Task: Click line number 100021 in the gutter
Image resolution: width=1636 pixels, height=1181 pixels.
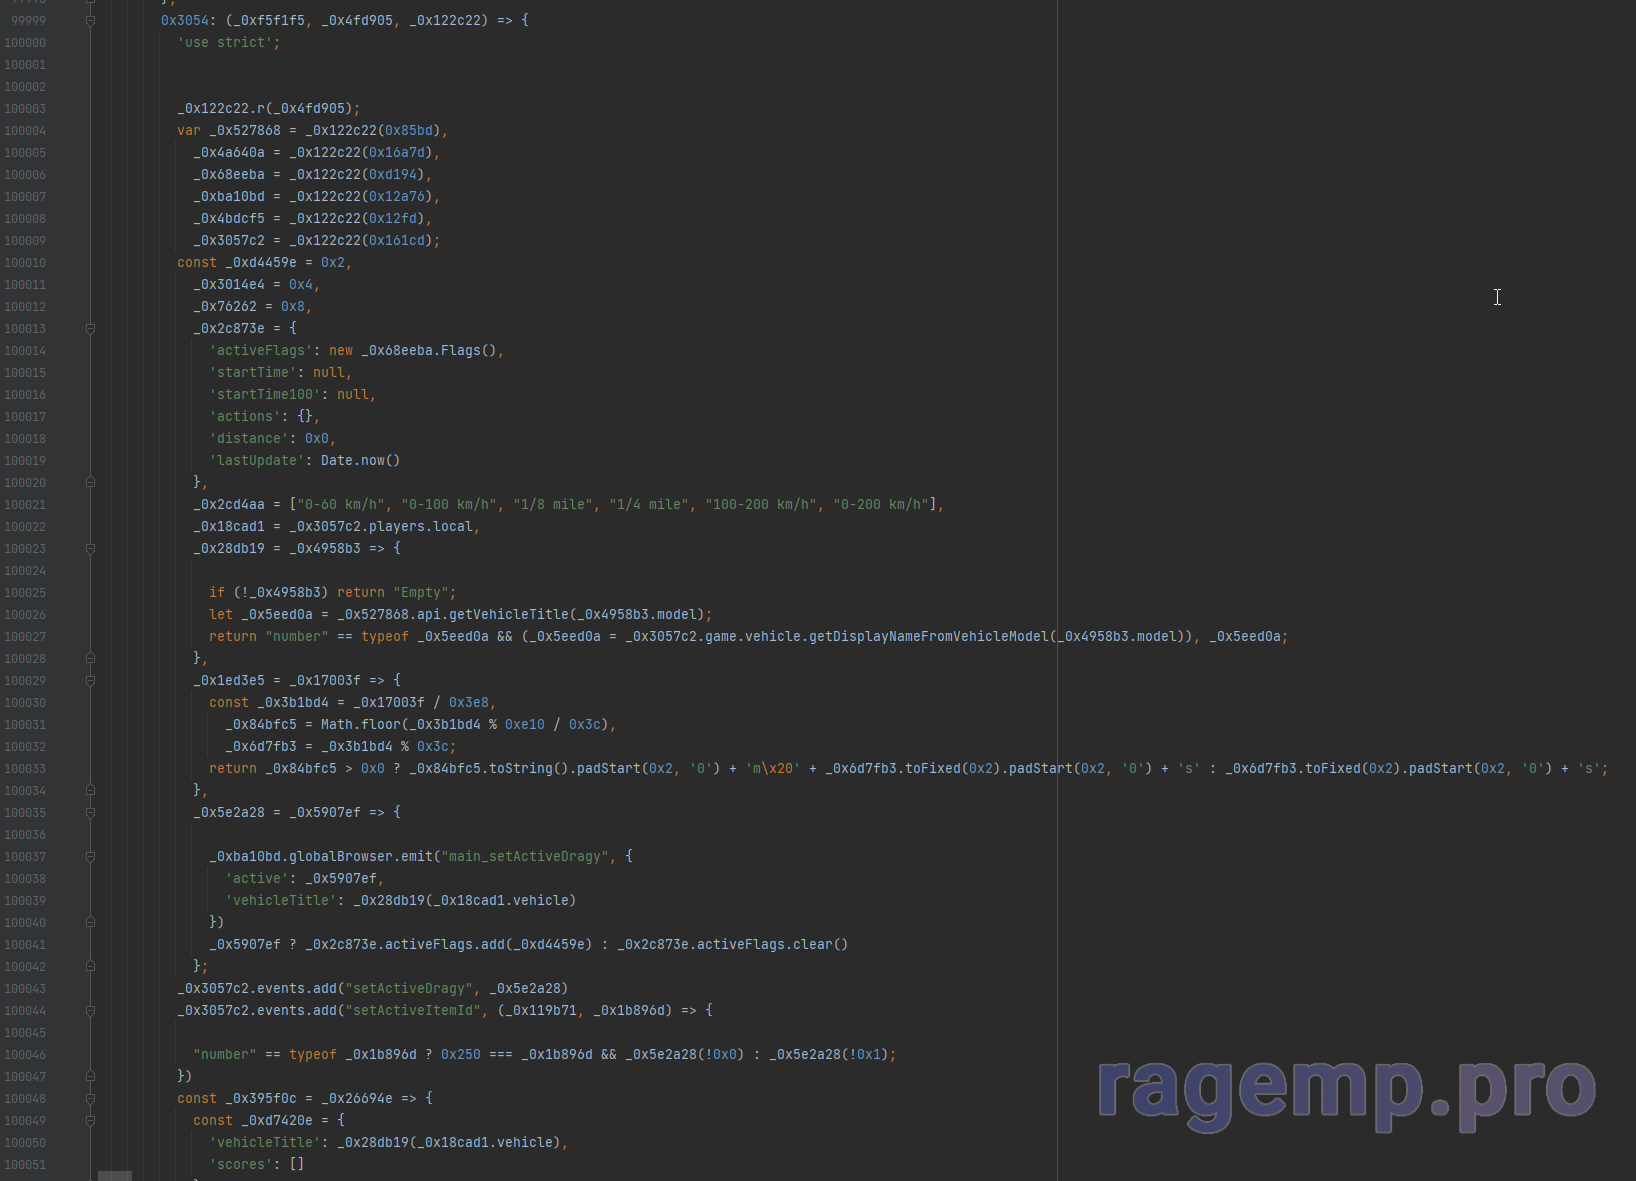Action: tap(25, 504)
